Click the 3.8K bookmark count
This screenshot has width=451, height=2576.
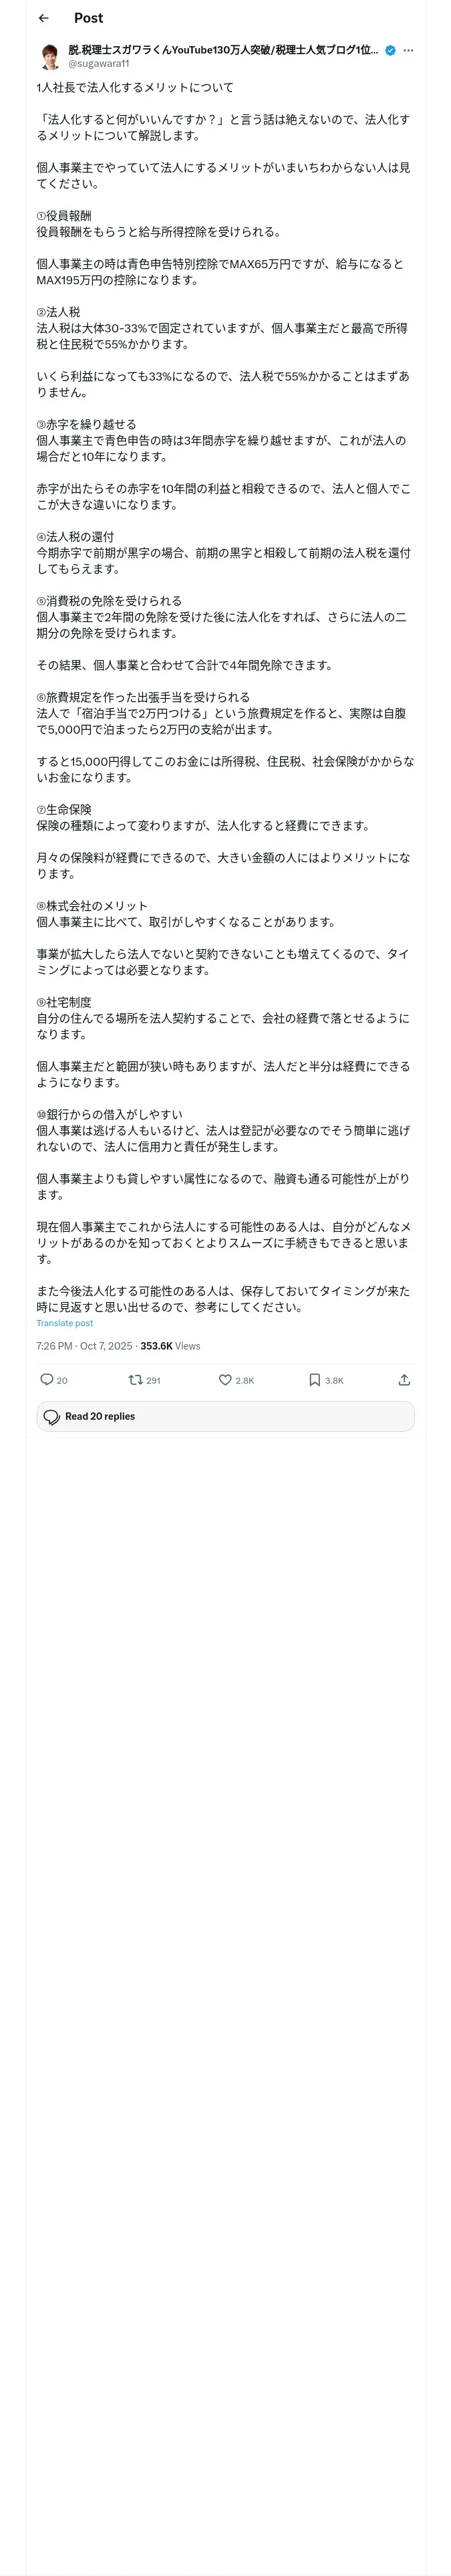click(x=334, y=1380)
